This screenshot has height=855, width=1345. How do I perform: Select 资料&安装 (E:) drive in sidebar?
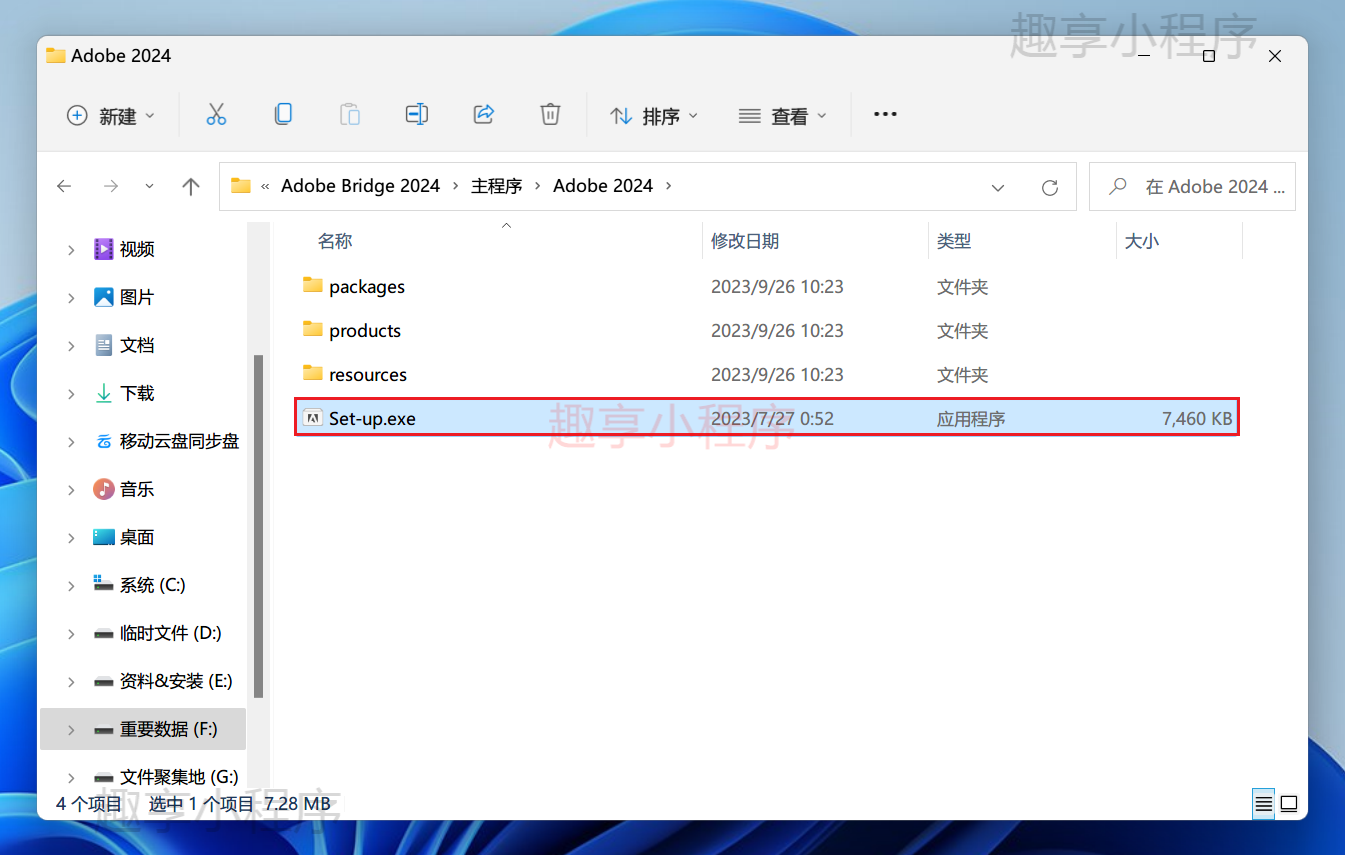tap(176, 681)
